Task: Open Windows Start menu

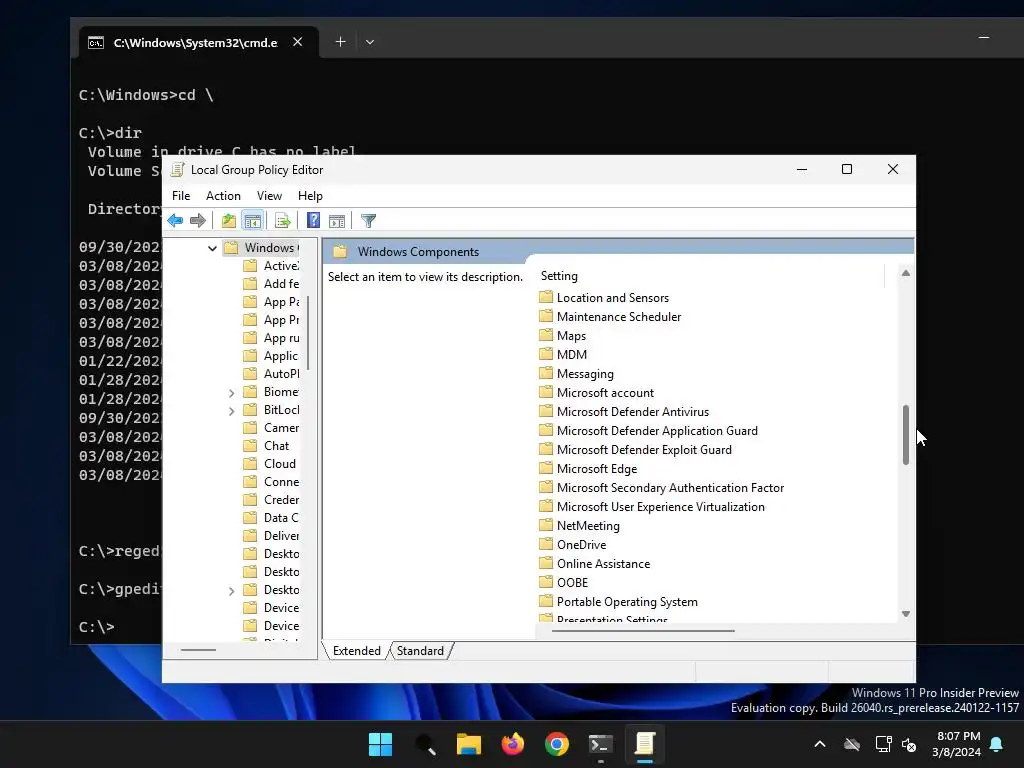Action: (x=380, y=744)
